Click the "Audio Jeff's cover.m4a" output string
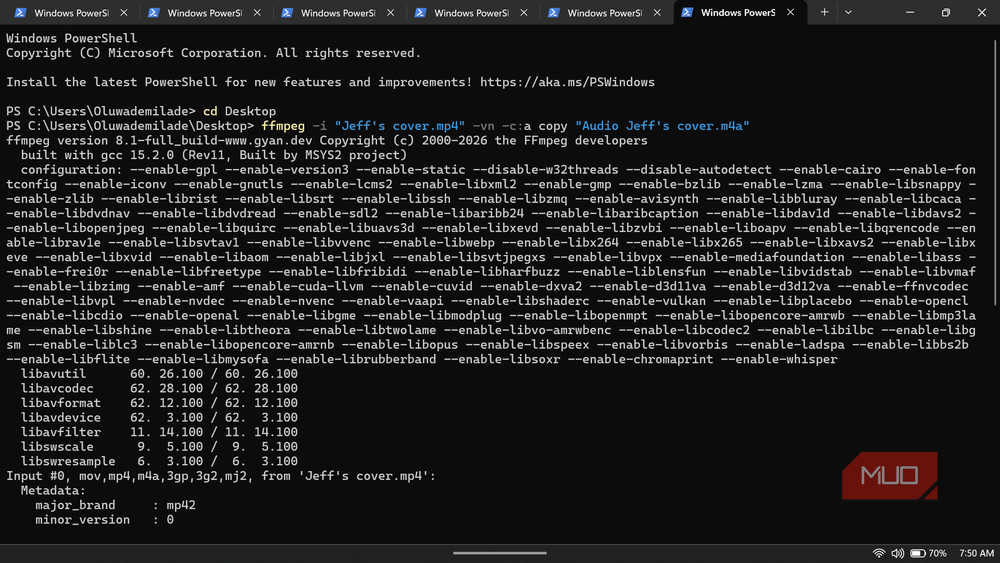The height and width of the screenshot is (563, 1000). (662, 126)
